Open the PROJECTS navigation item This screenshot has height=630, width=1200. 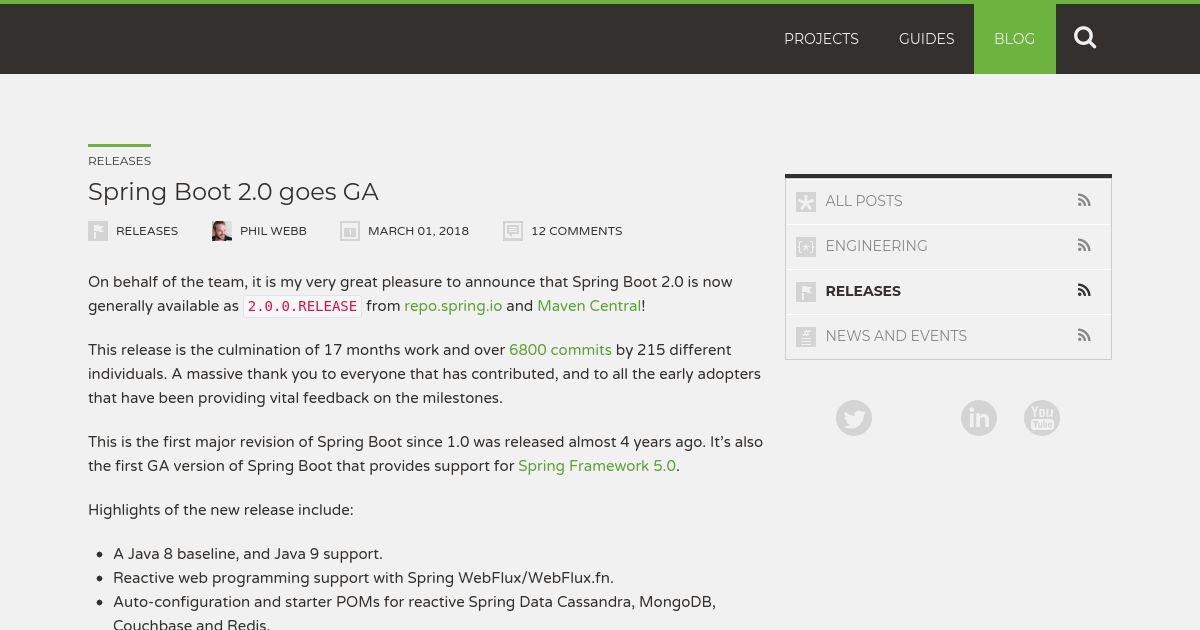pos(821,39)
